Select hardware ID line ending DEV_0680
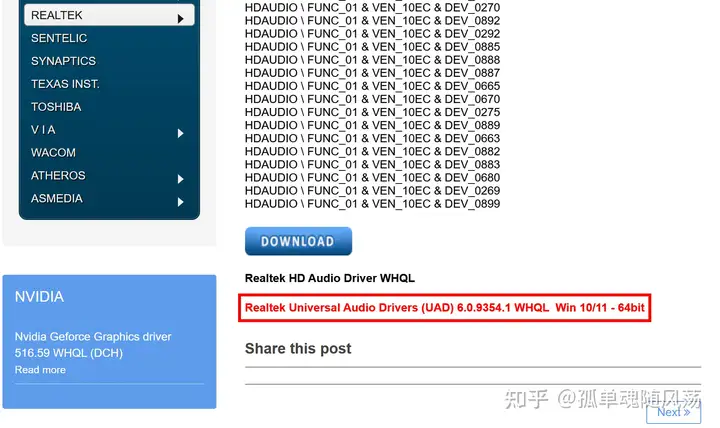This screenshot has height=428, width=720. [372, 178]
